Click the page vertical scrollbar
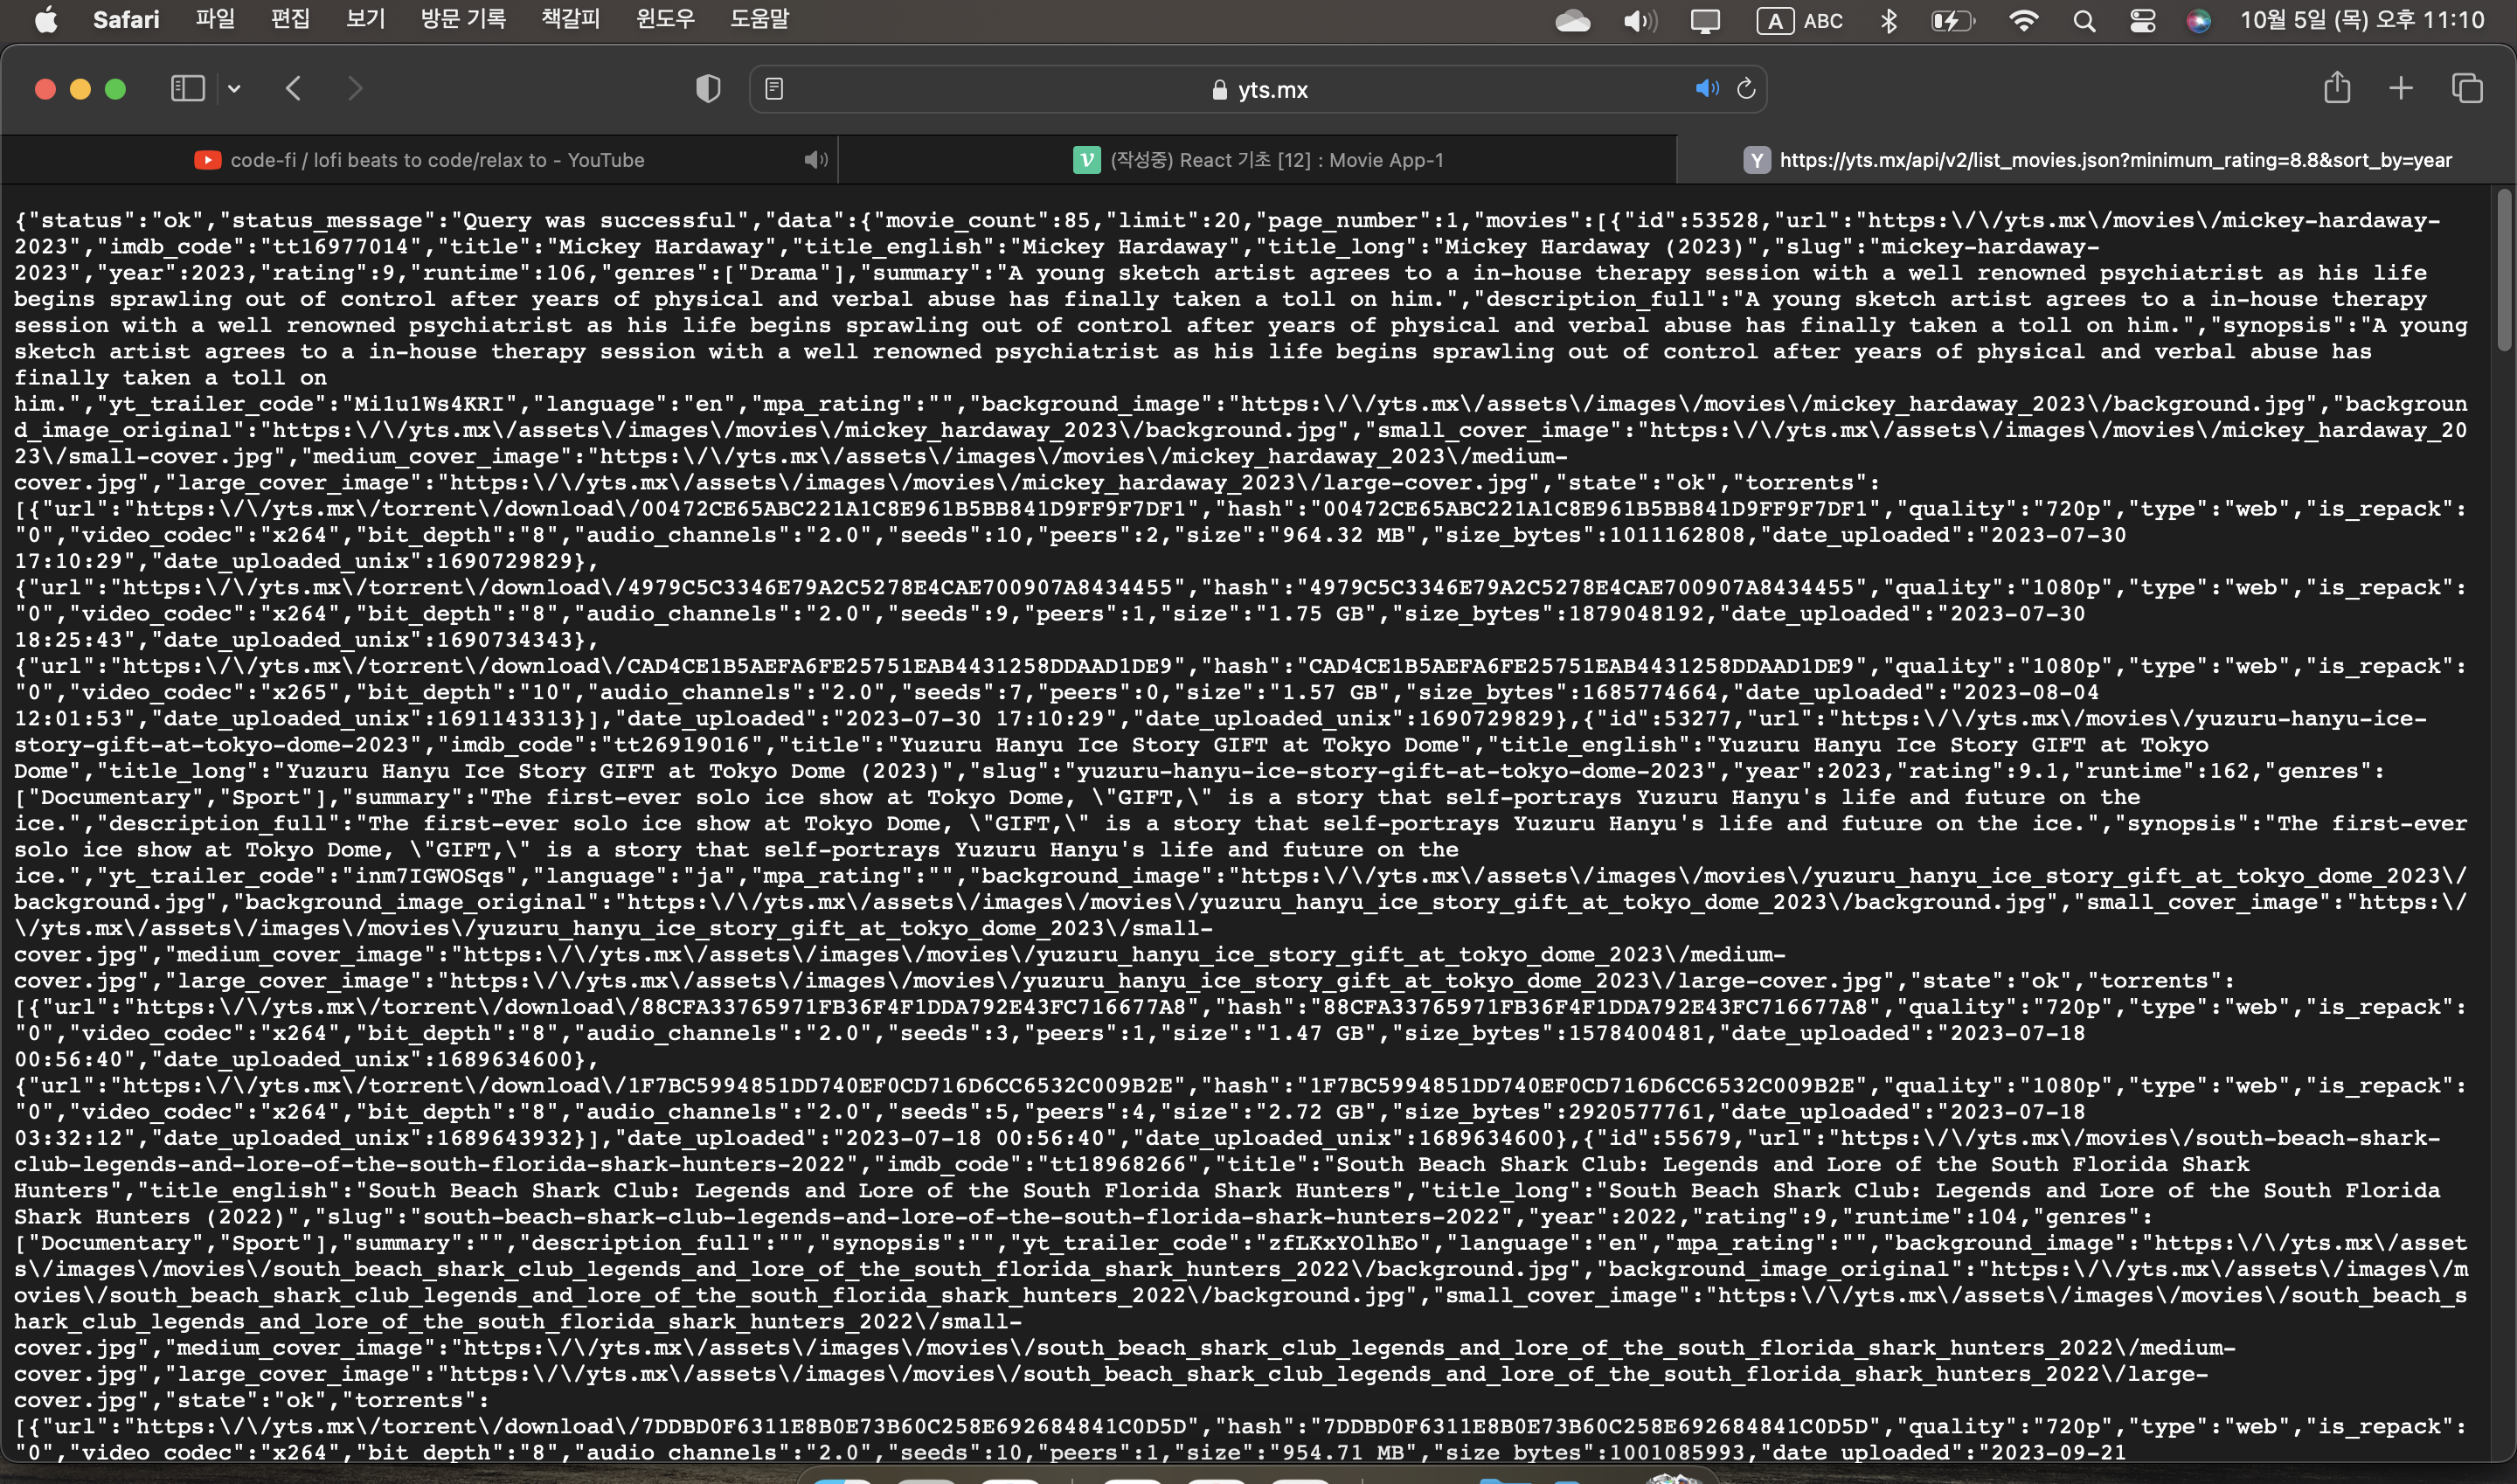 [2503, 270]
